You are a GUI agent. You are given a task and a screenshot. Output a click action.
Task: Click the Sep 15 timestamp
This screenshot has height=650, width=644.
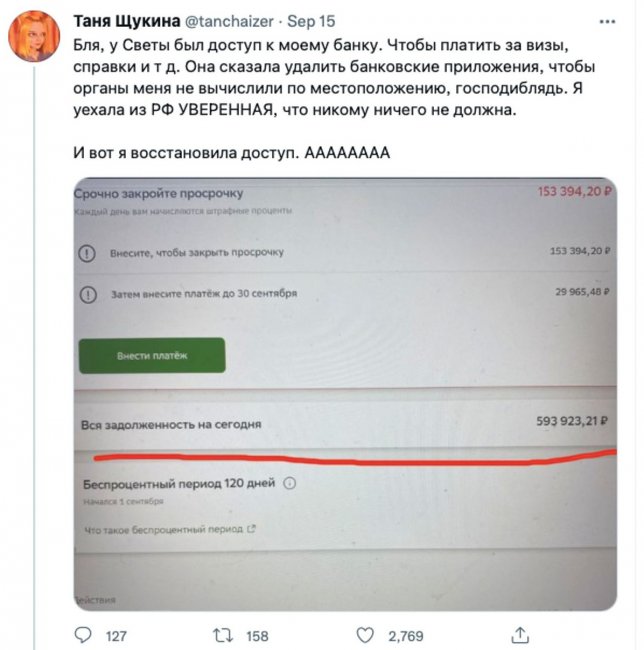coord(311,21)
